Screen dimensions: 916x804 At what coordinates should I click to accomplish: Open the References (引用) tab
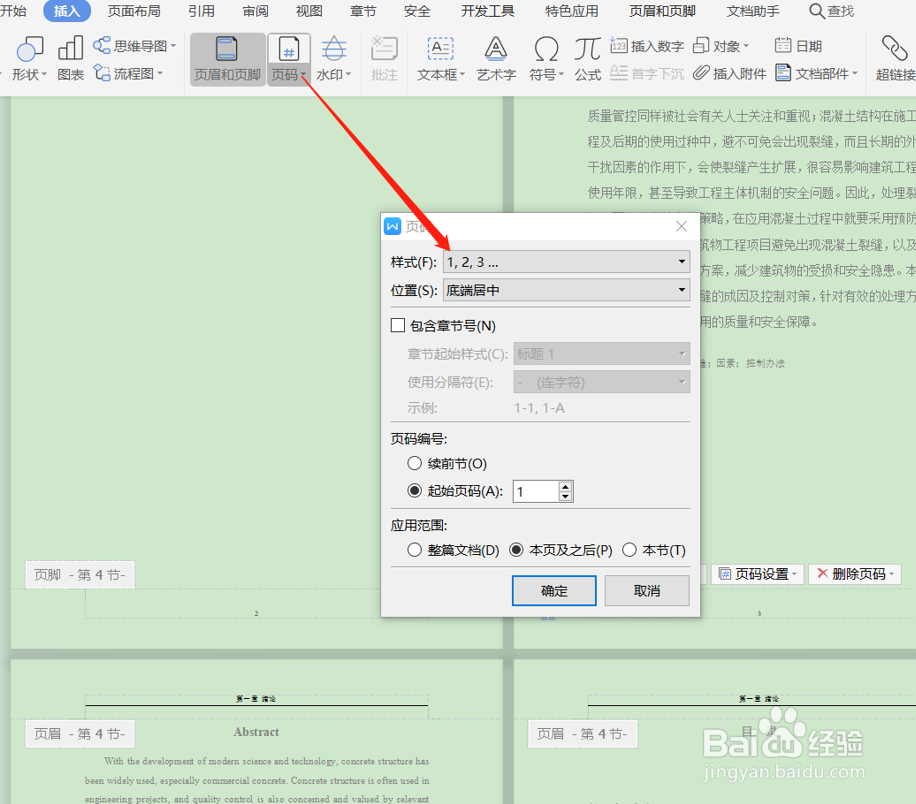(x=201, y=11)
